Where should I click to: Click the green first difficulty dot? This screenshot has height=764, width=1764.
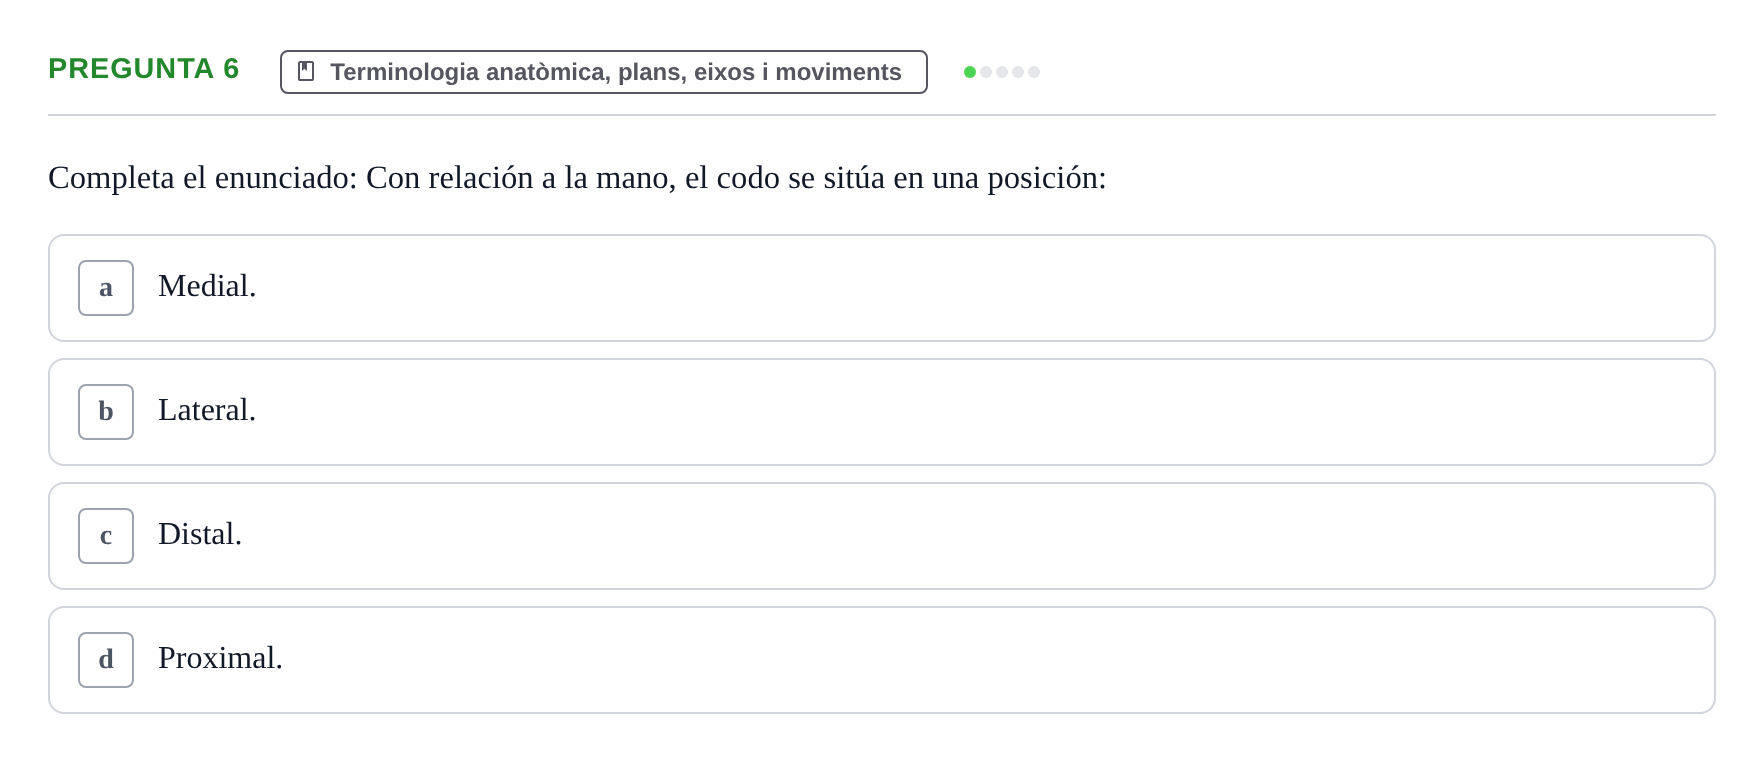coord(970,72)
